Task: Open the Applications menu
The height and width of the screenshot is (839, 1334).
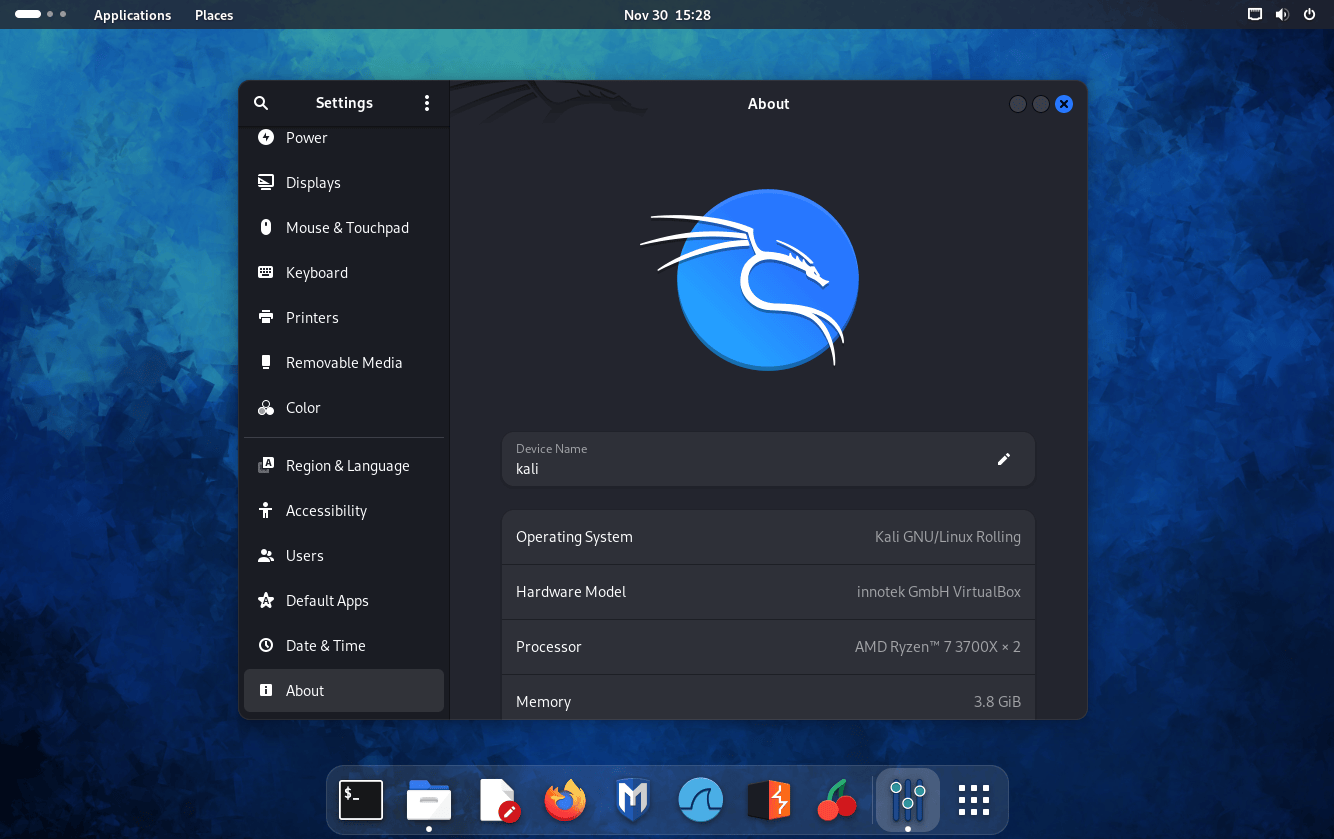Action: (132, 14)
